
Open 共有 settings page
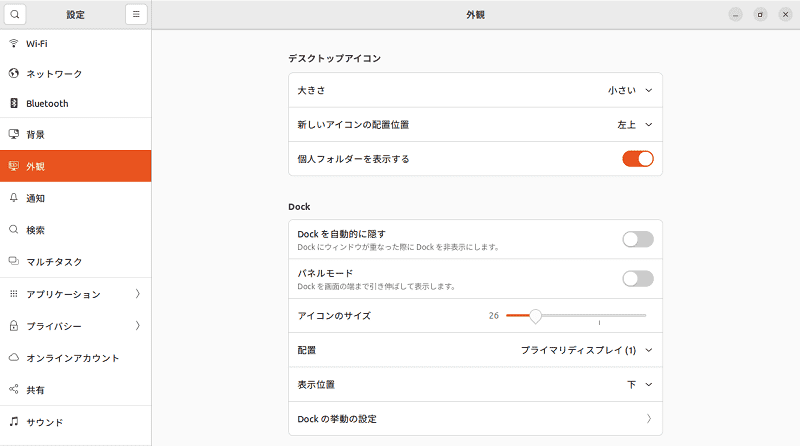76,390
